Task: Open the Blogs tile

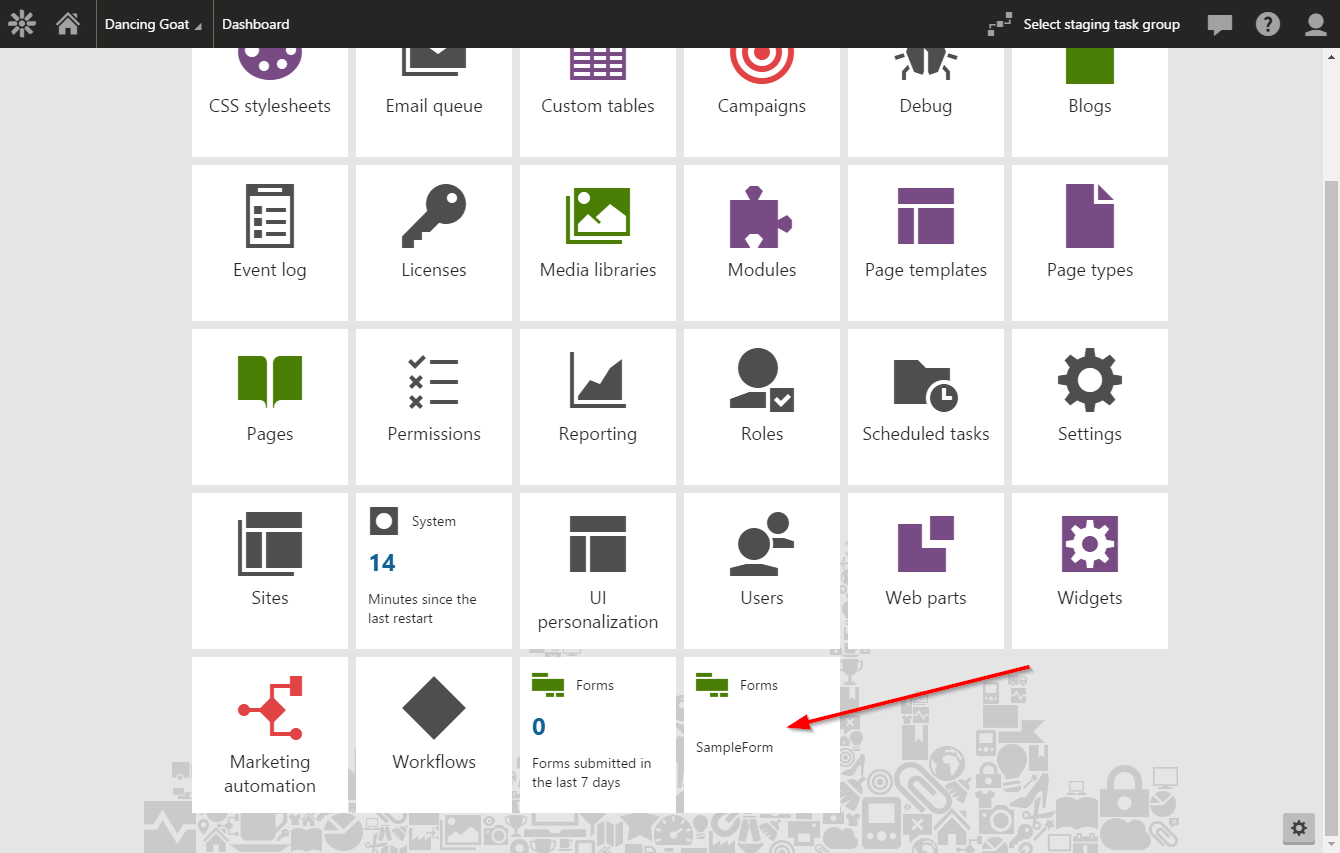Action: pos(1090,102)
